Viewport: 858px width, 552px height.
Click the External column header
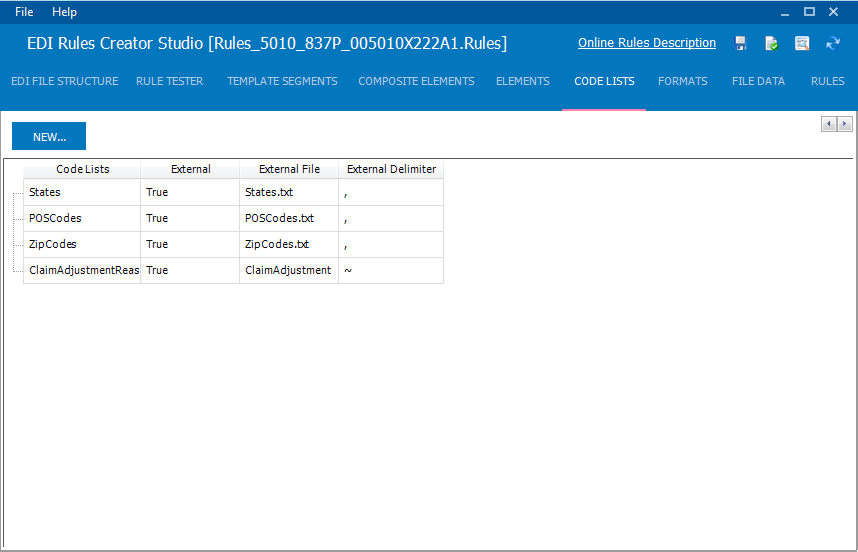pos(190,169)
